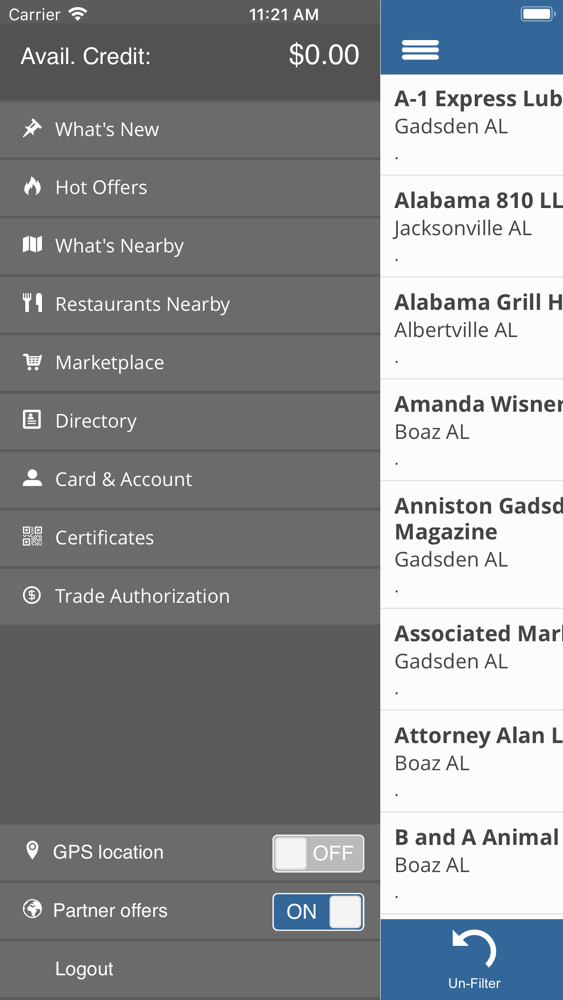The width and height of the screenshot is (563, 1000).
Task: Turn off the Partner offers switch
Action: [x=318, y=912]
